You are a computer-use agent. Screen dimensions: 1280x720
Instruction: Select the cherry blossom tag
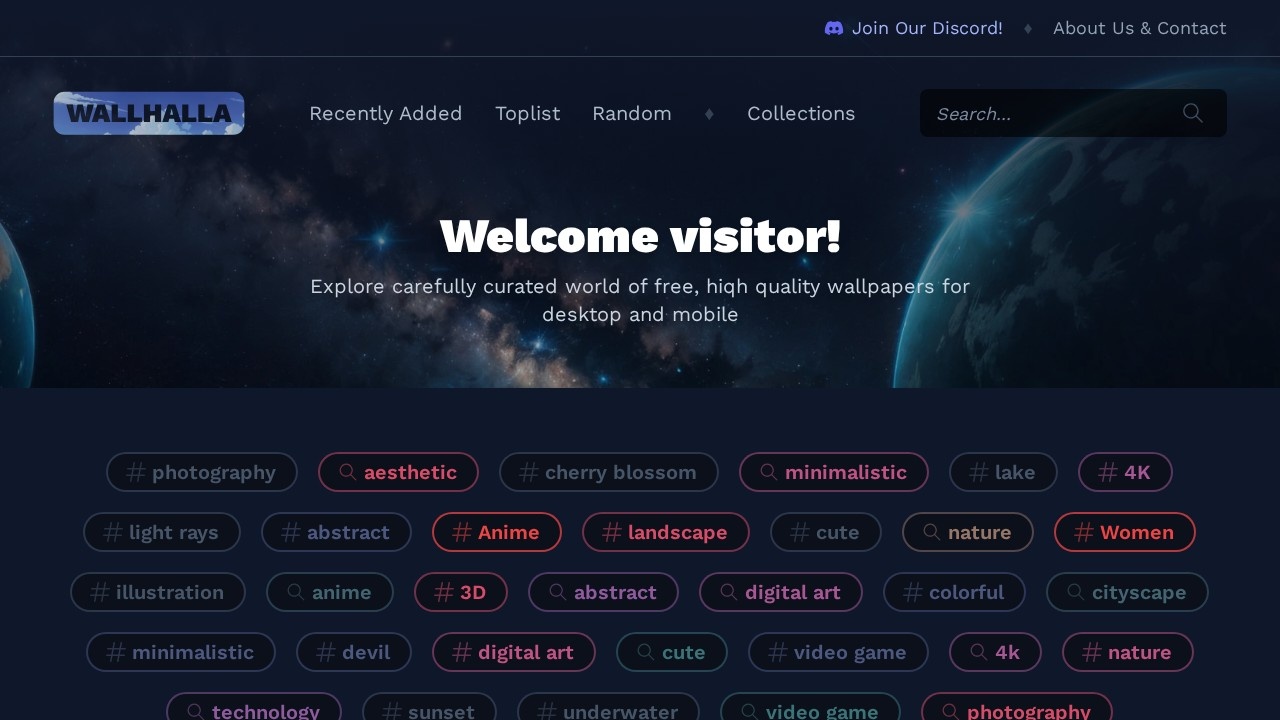608,472
